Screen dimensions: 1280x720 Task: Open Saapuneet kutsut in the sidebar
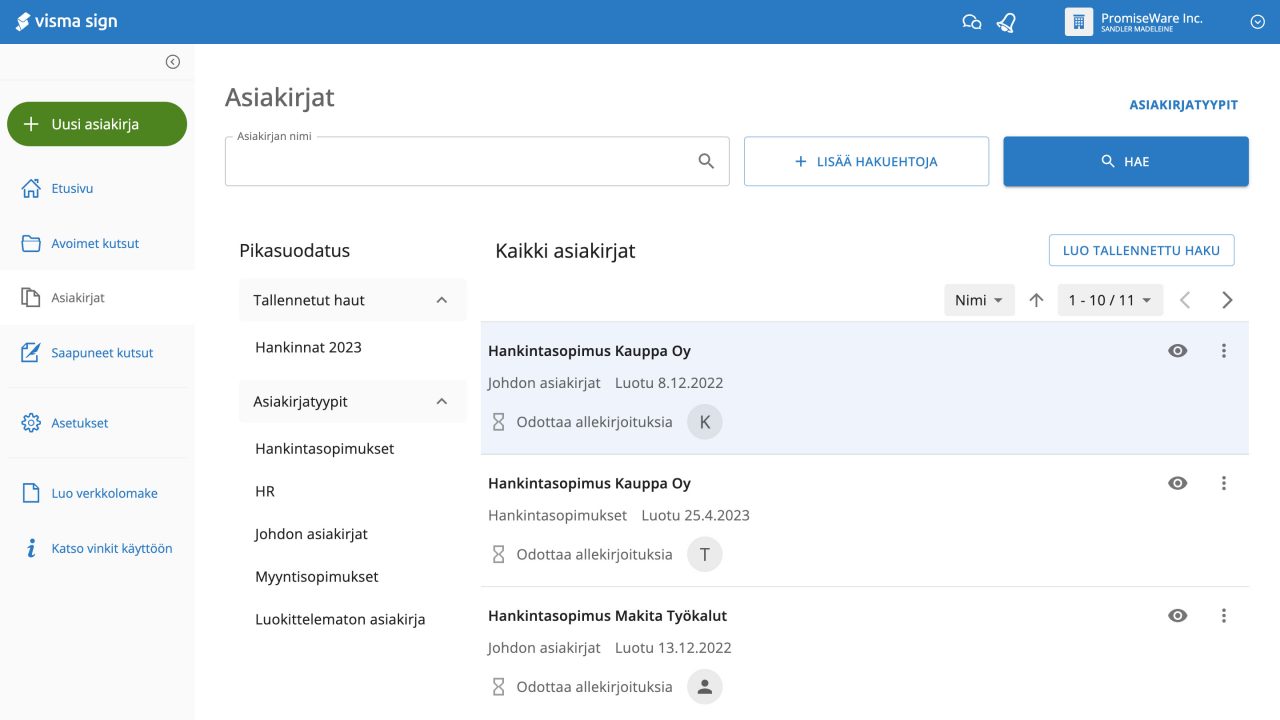[102, 353]
